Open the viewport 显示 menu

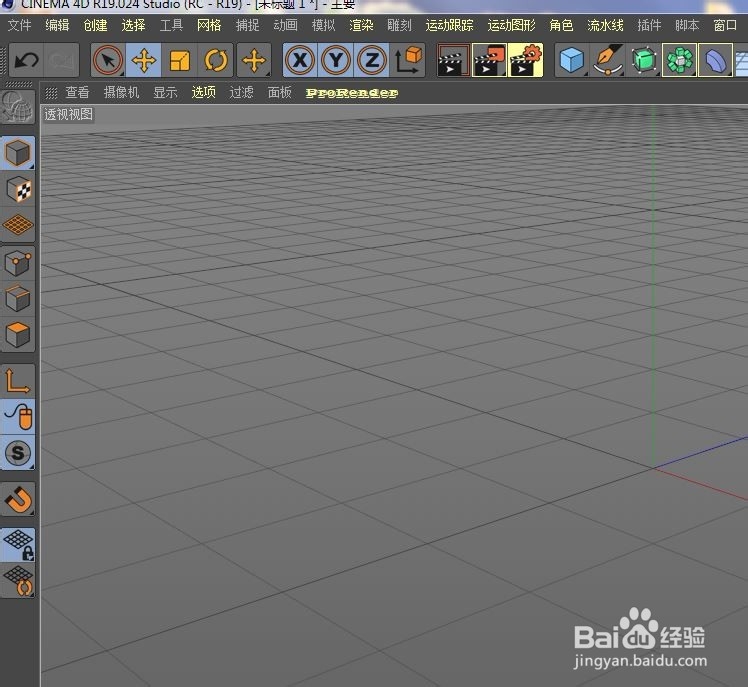point(166,92)
